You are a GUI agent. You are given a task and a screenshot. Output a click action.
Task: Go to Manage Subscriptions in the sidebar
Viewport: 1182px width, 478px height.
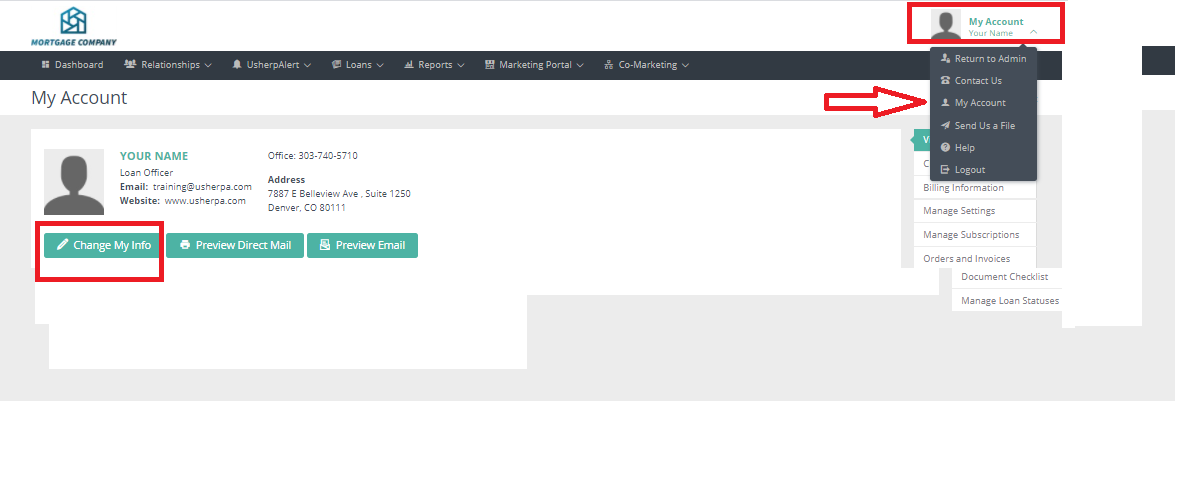[971, 235]
